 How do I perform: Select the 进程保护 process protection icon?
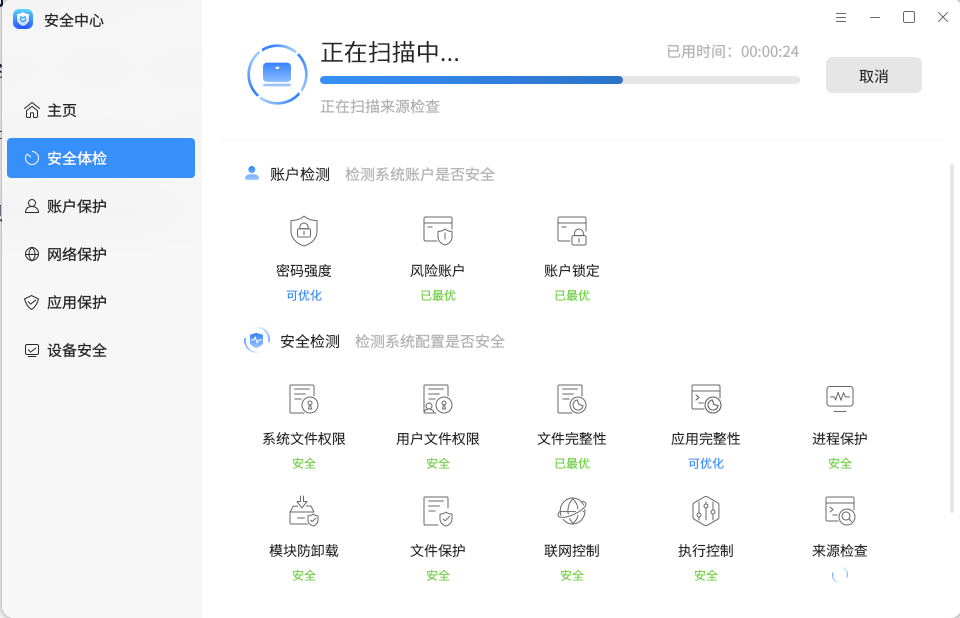(839, 397)
